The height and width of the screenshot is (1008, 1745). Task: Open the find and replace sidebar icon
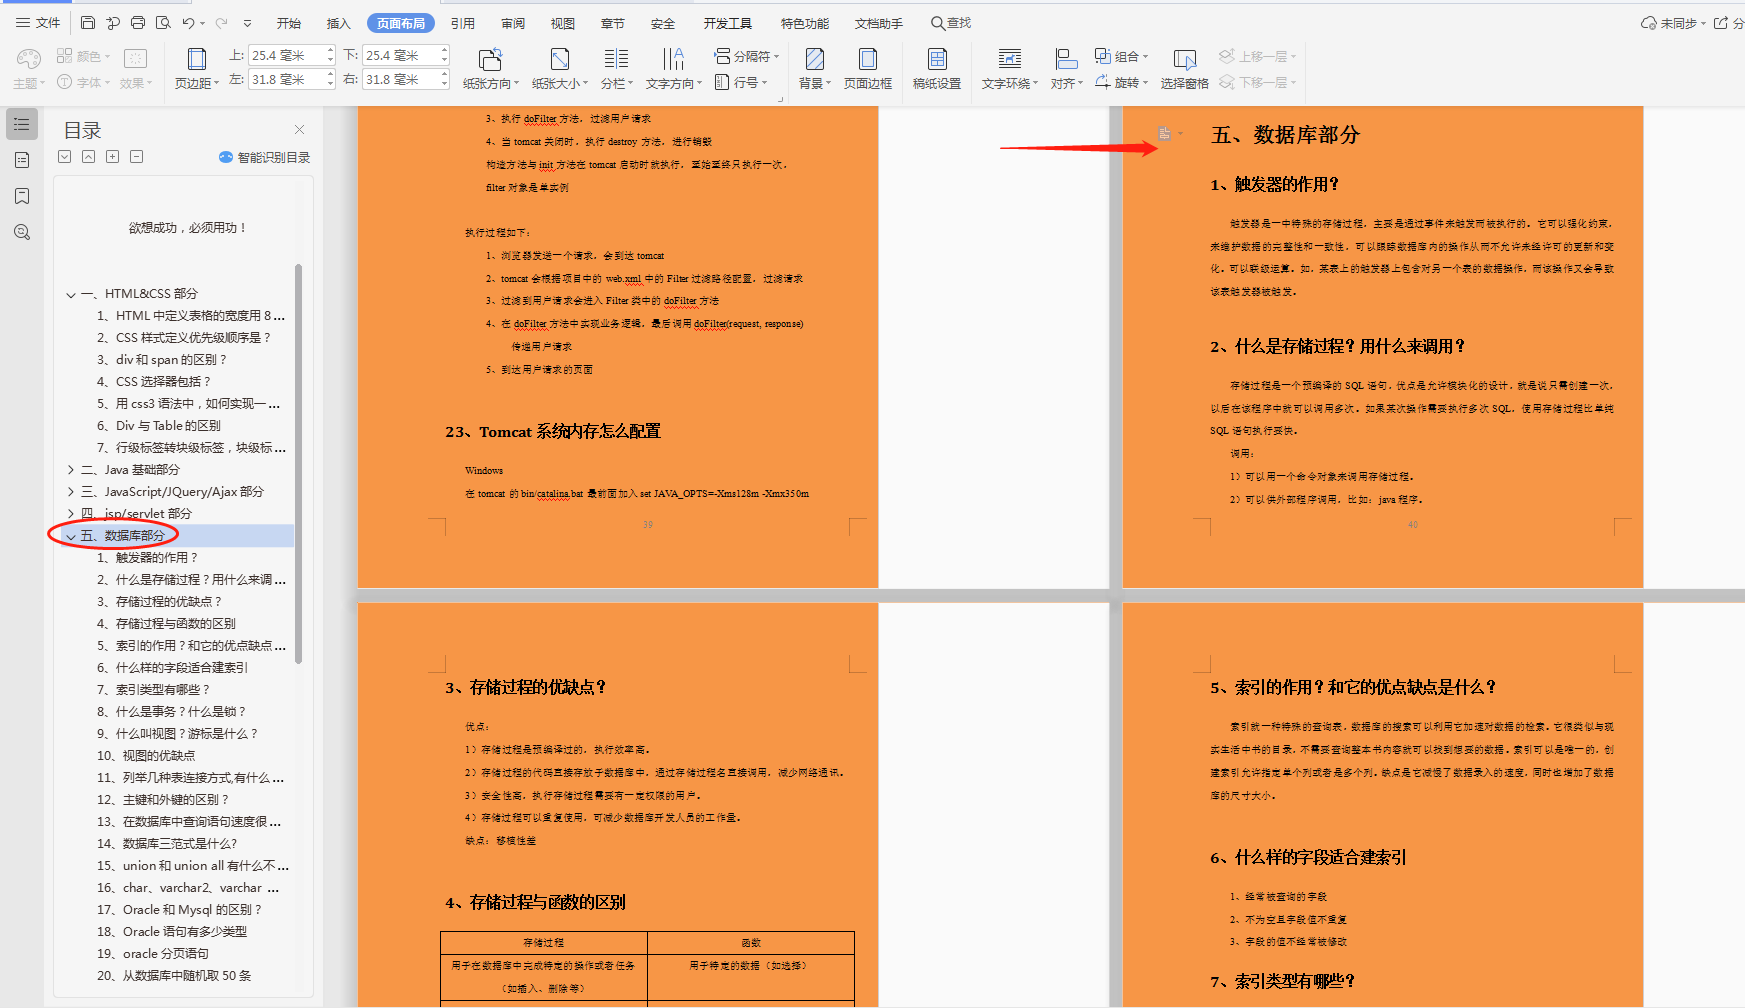pyautogui.click(x=22, y=232)
